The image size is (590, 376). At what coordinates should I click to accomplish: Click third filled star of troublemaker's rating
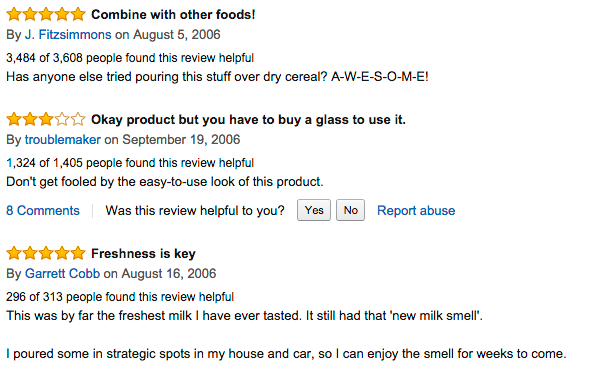pos(46,119)
